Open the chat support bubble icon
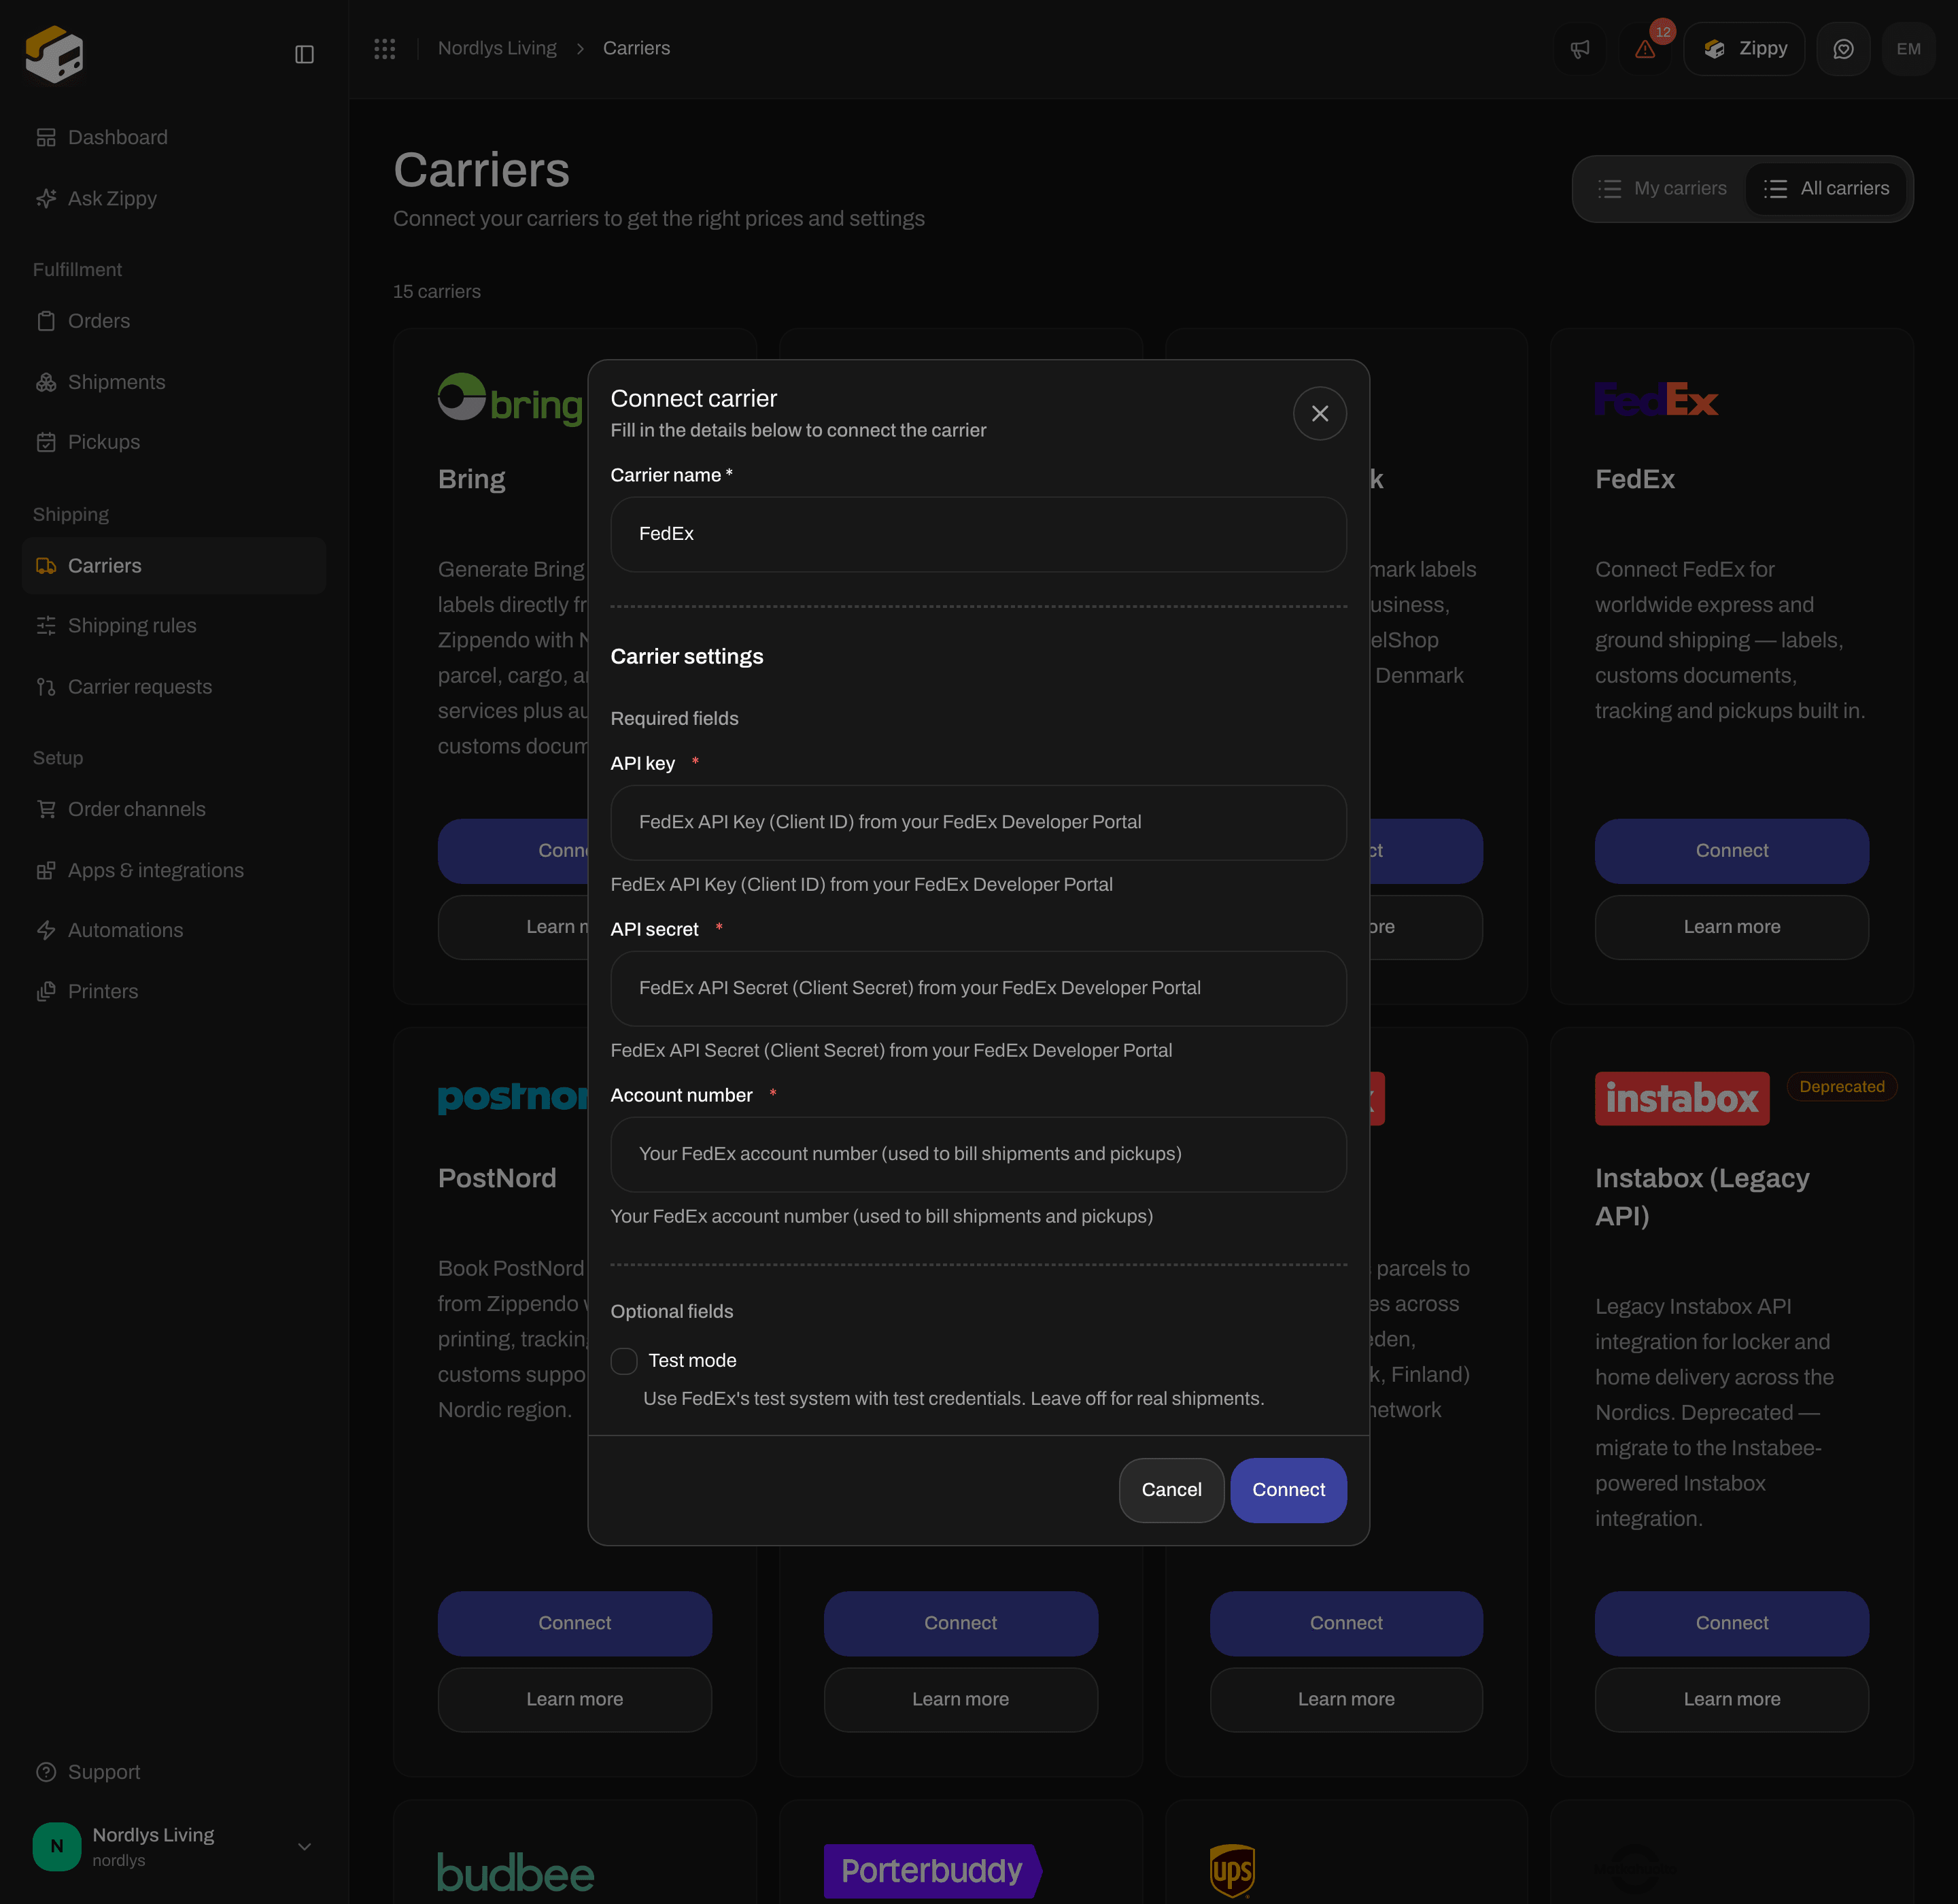1958x1904 pixels. 1843,49
